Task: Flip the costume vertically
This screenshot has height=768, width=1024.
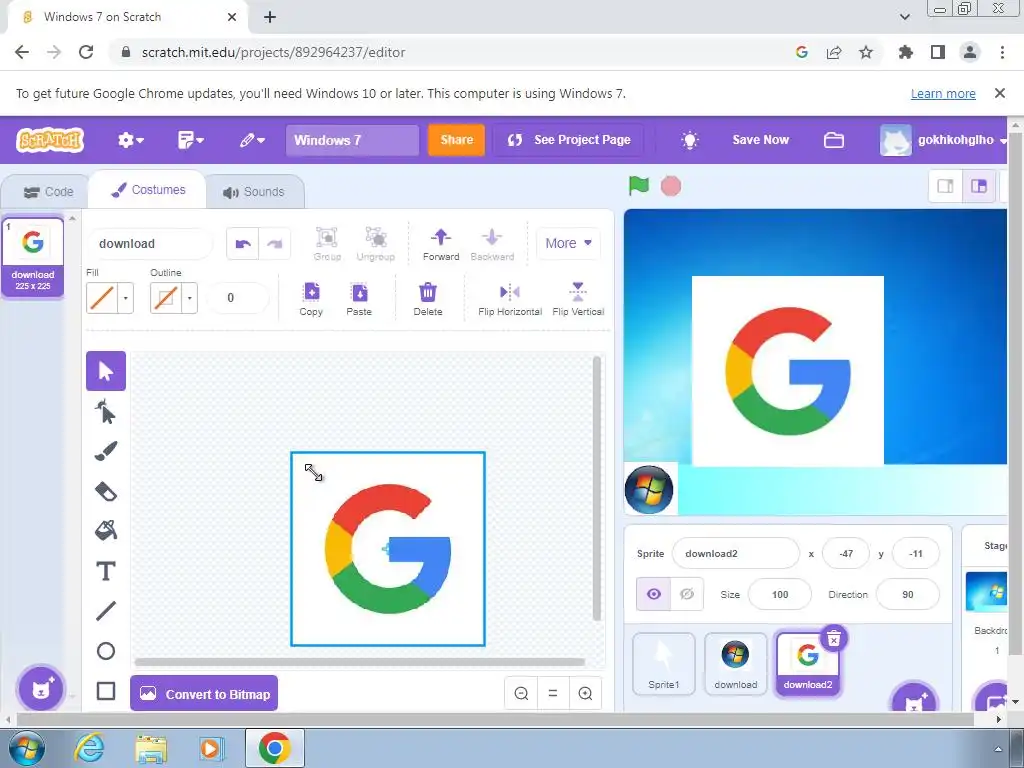Action: 578,299
